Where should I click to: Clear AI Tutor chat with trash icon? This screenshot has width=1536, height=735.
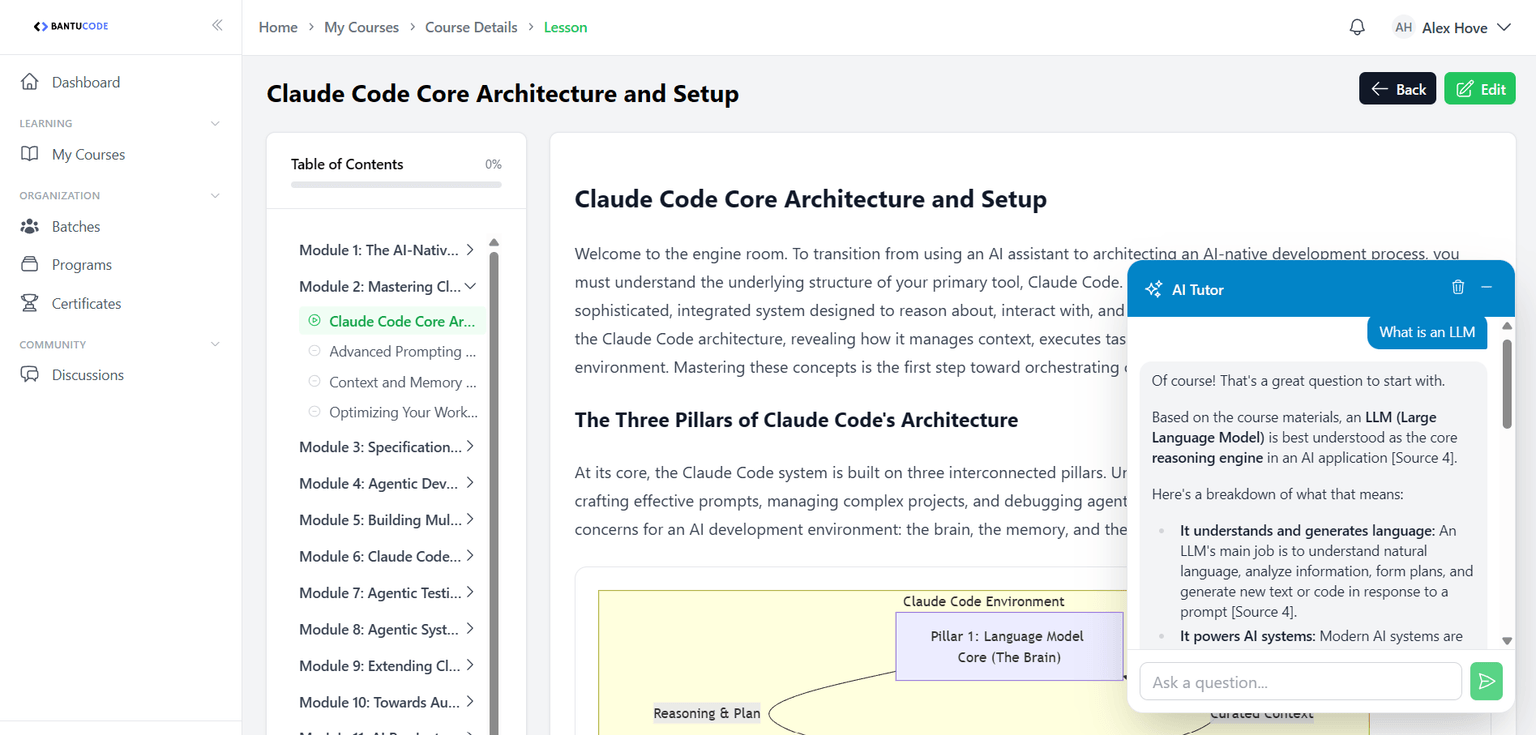(1458, 287)
